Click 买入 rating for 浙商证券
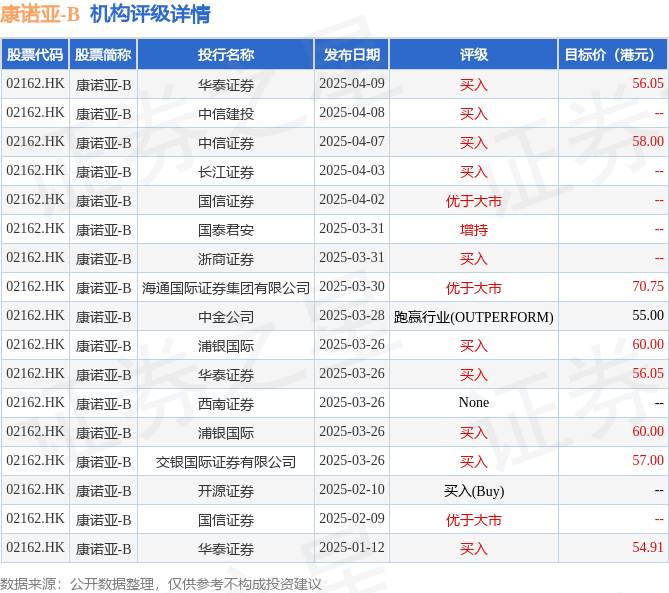 (x=474, y=259)
